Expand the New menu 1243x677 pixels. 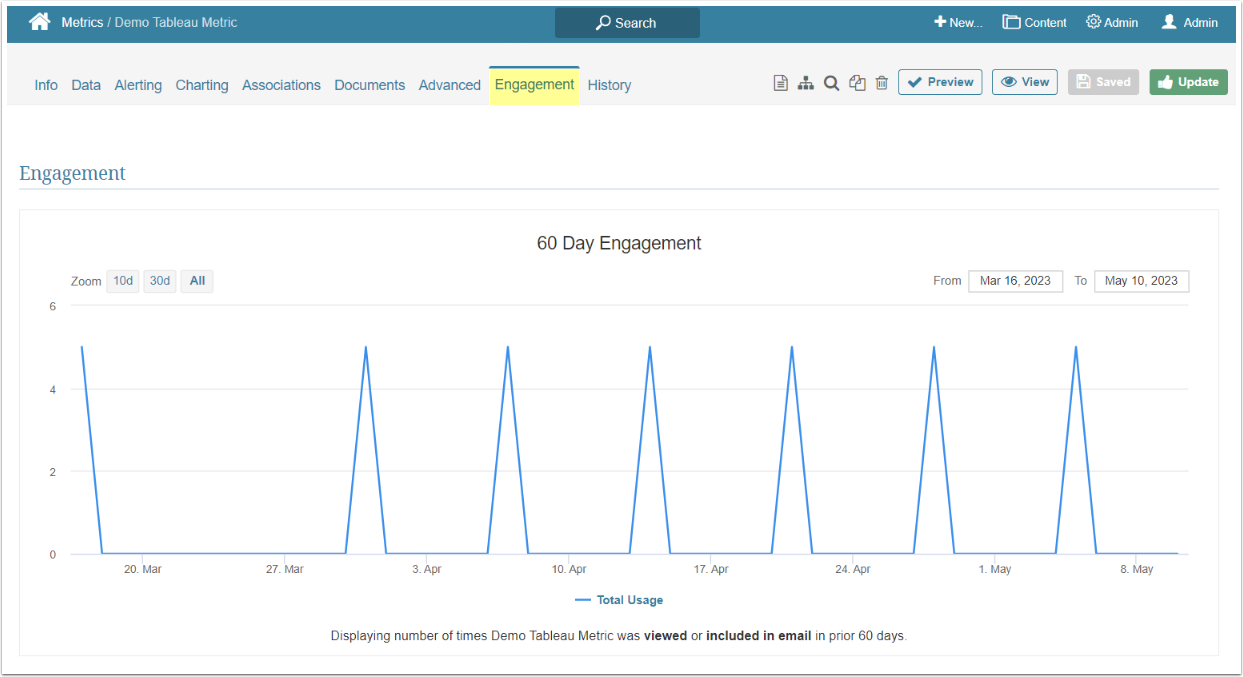(x=958, y=22)
